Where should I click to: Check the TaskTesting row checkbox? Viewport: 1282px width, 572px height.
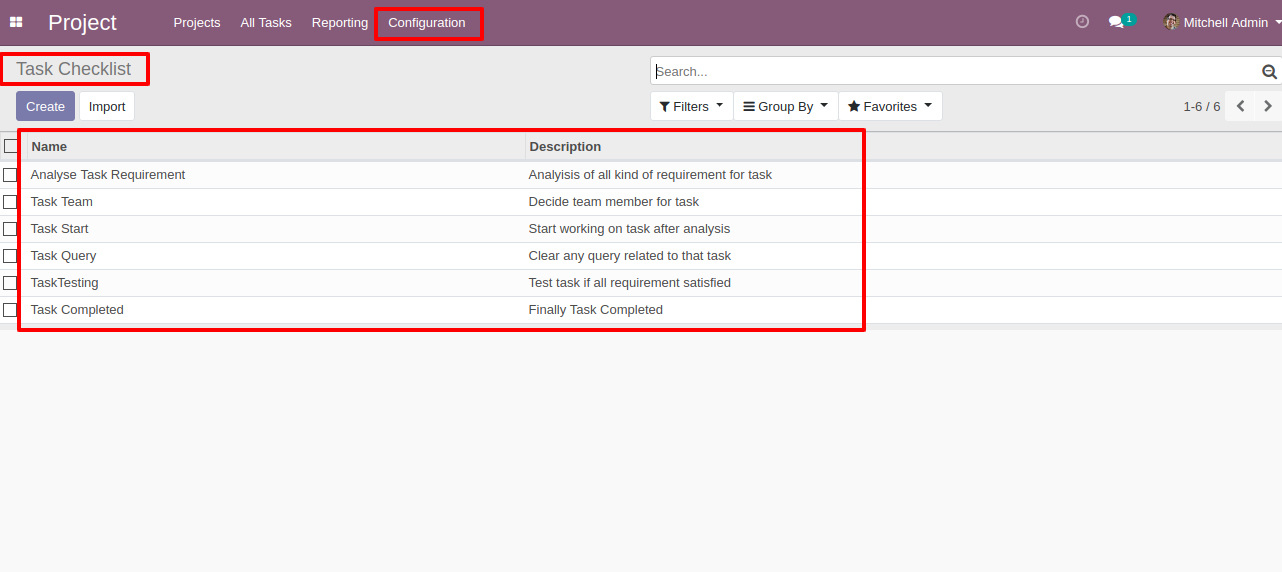click(x=10, y=283)
